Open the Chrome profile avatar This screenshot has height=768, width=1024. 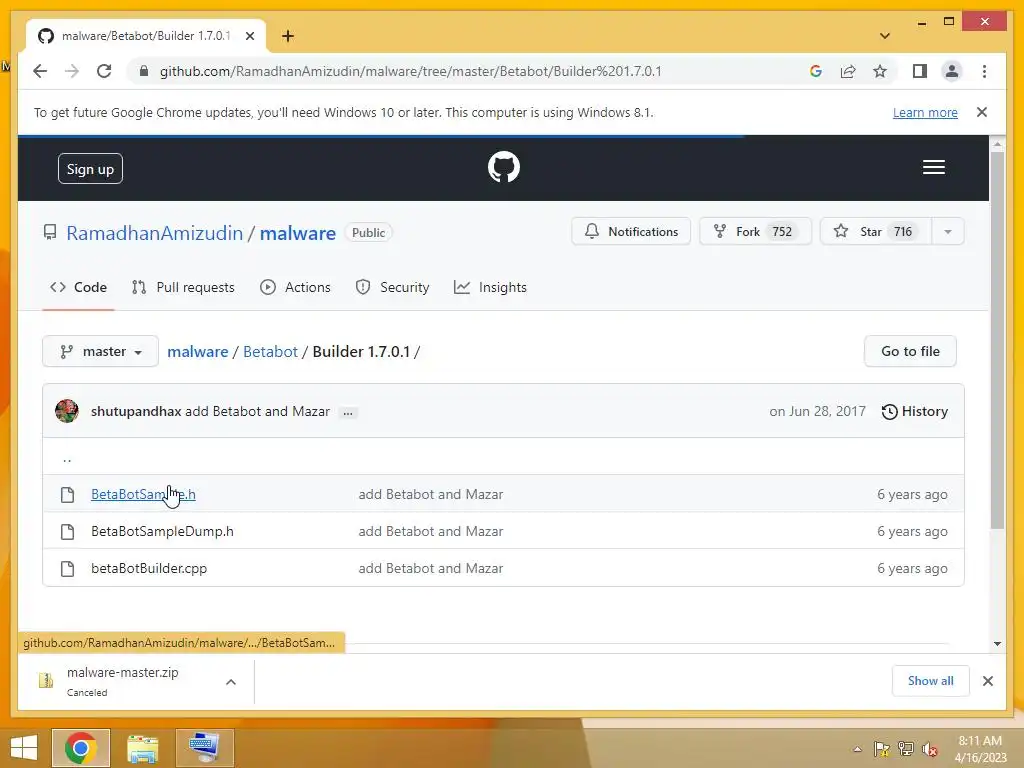(x=952, y=71)
